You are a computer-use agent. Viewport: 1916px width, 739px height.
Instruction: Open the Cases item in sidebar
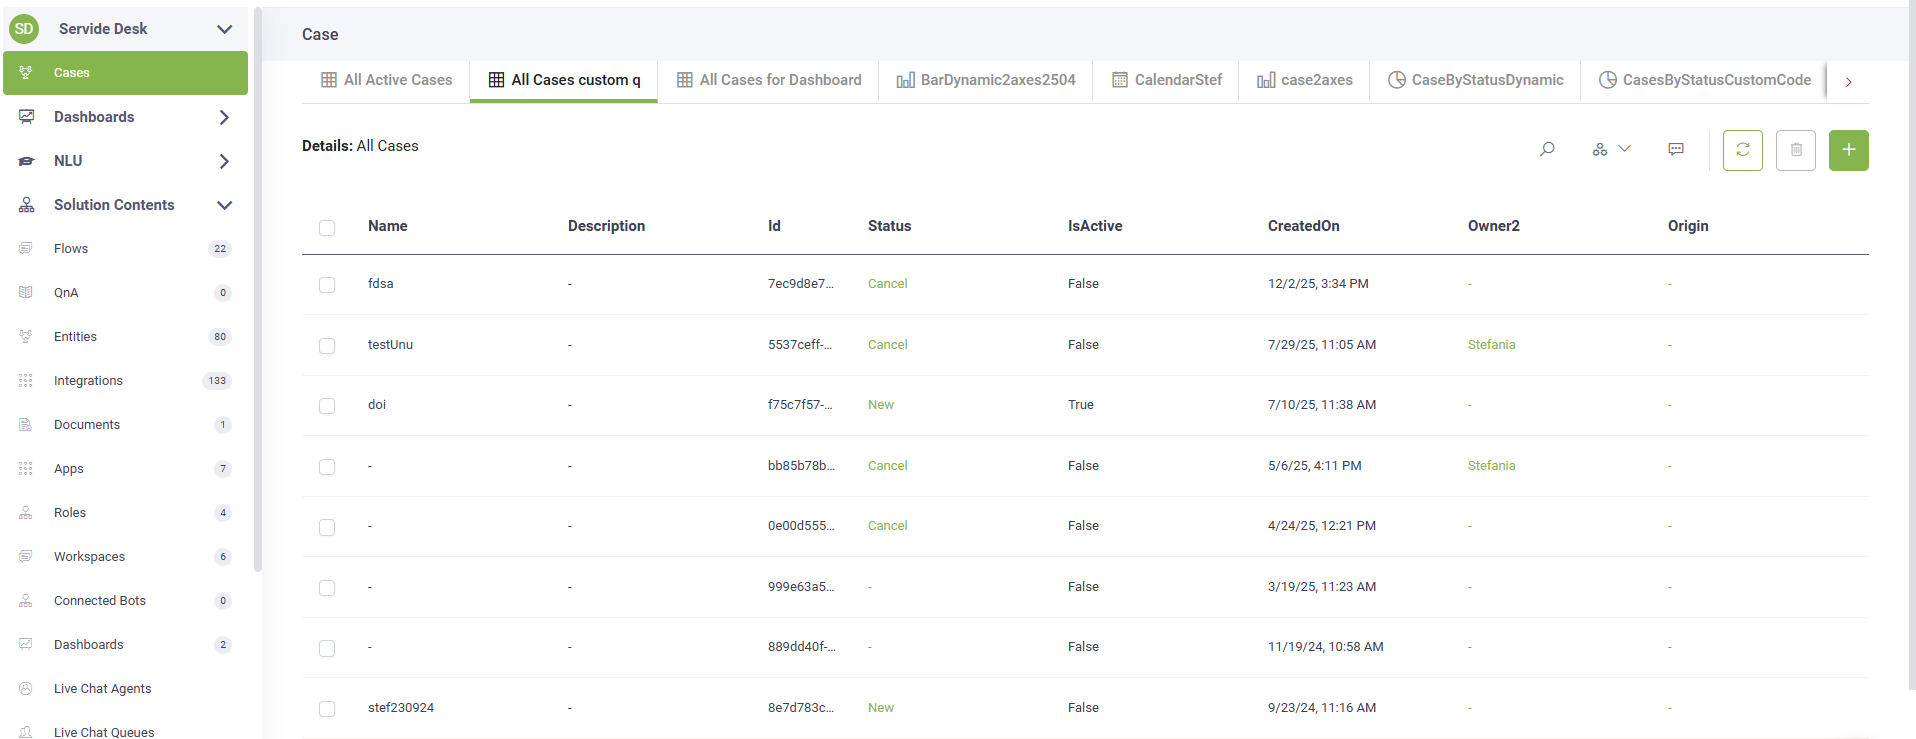tap(72, 73)
